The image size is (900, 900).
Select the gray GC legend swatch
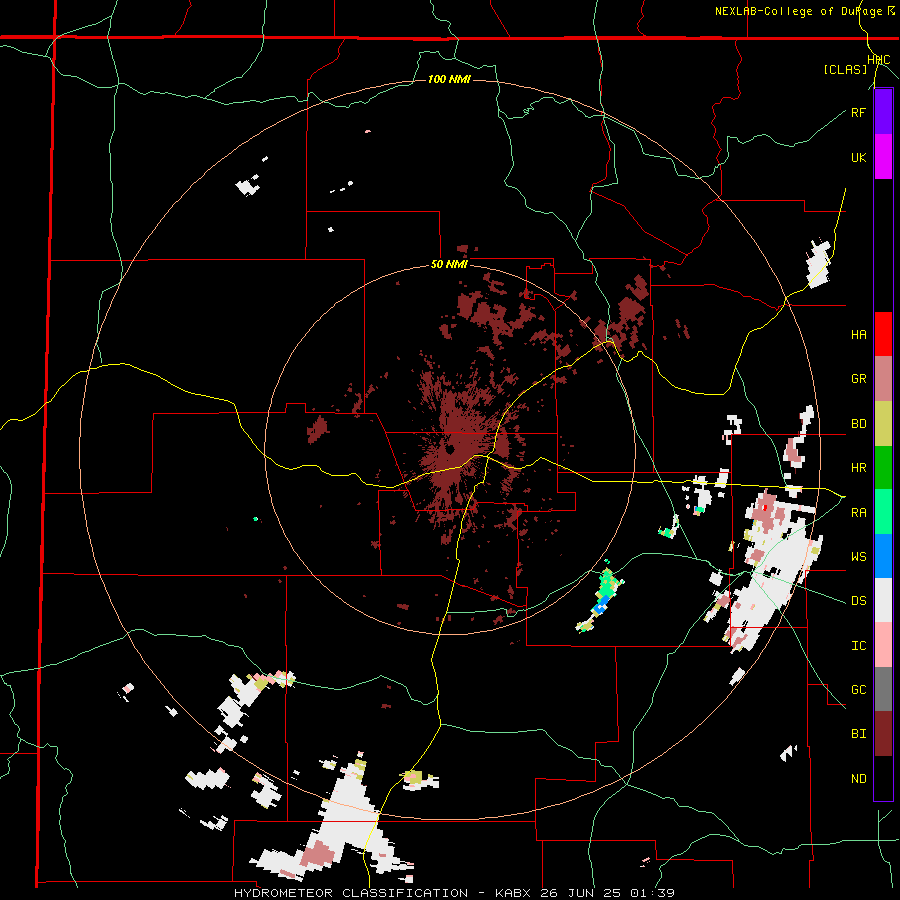pyautogui.click(x=883, y=689)
